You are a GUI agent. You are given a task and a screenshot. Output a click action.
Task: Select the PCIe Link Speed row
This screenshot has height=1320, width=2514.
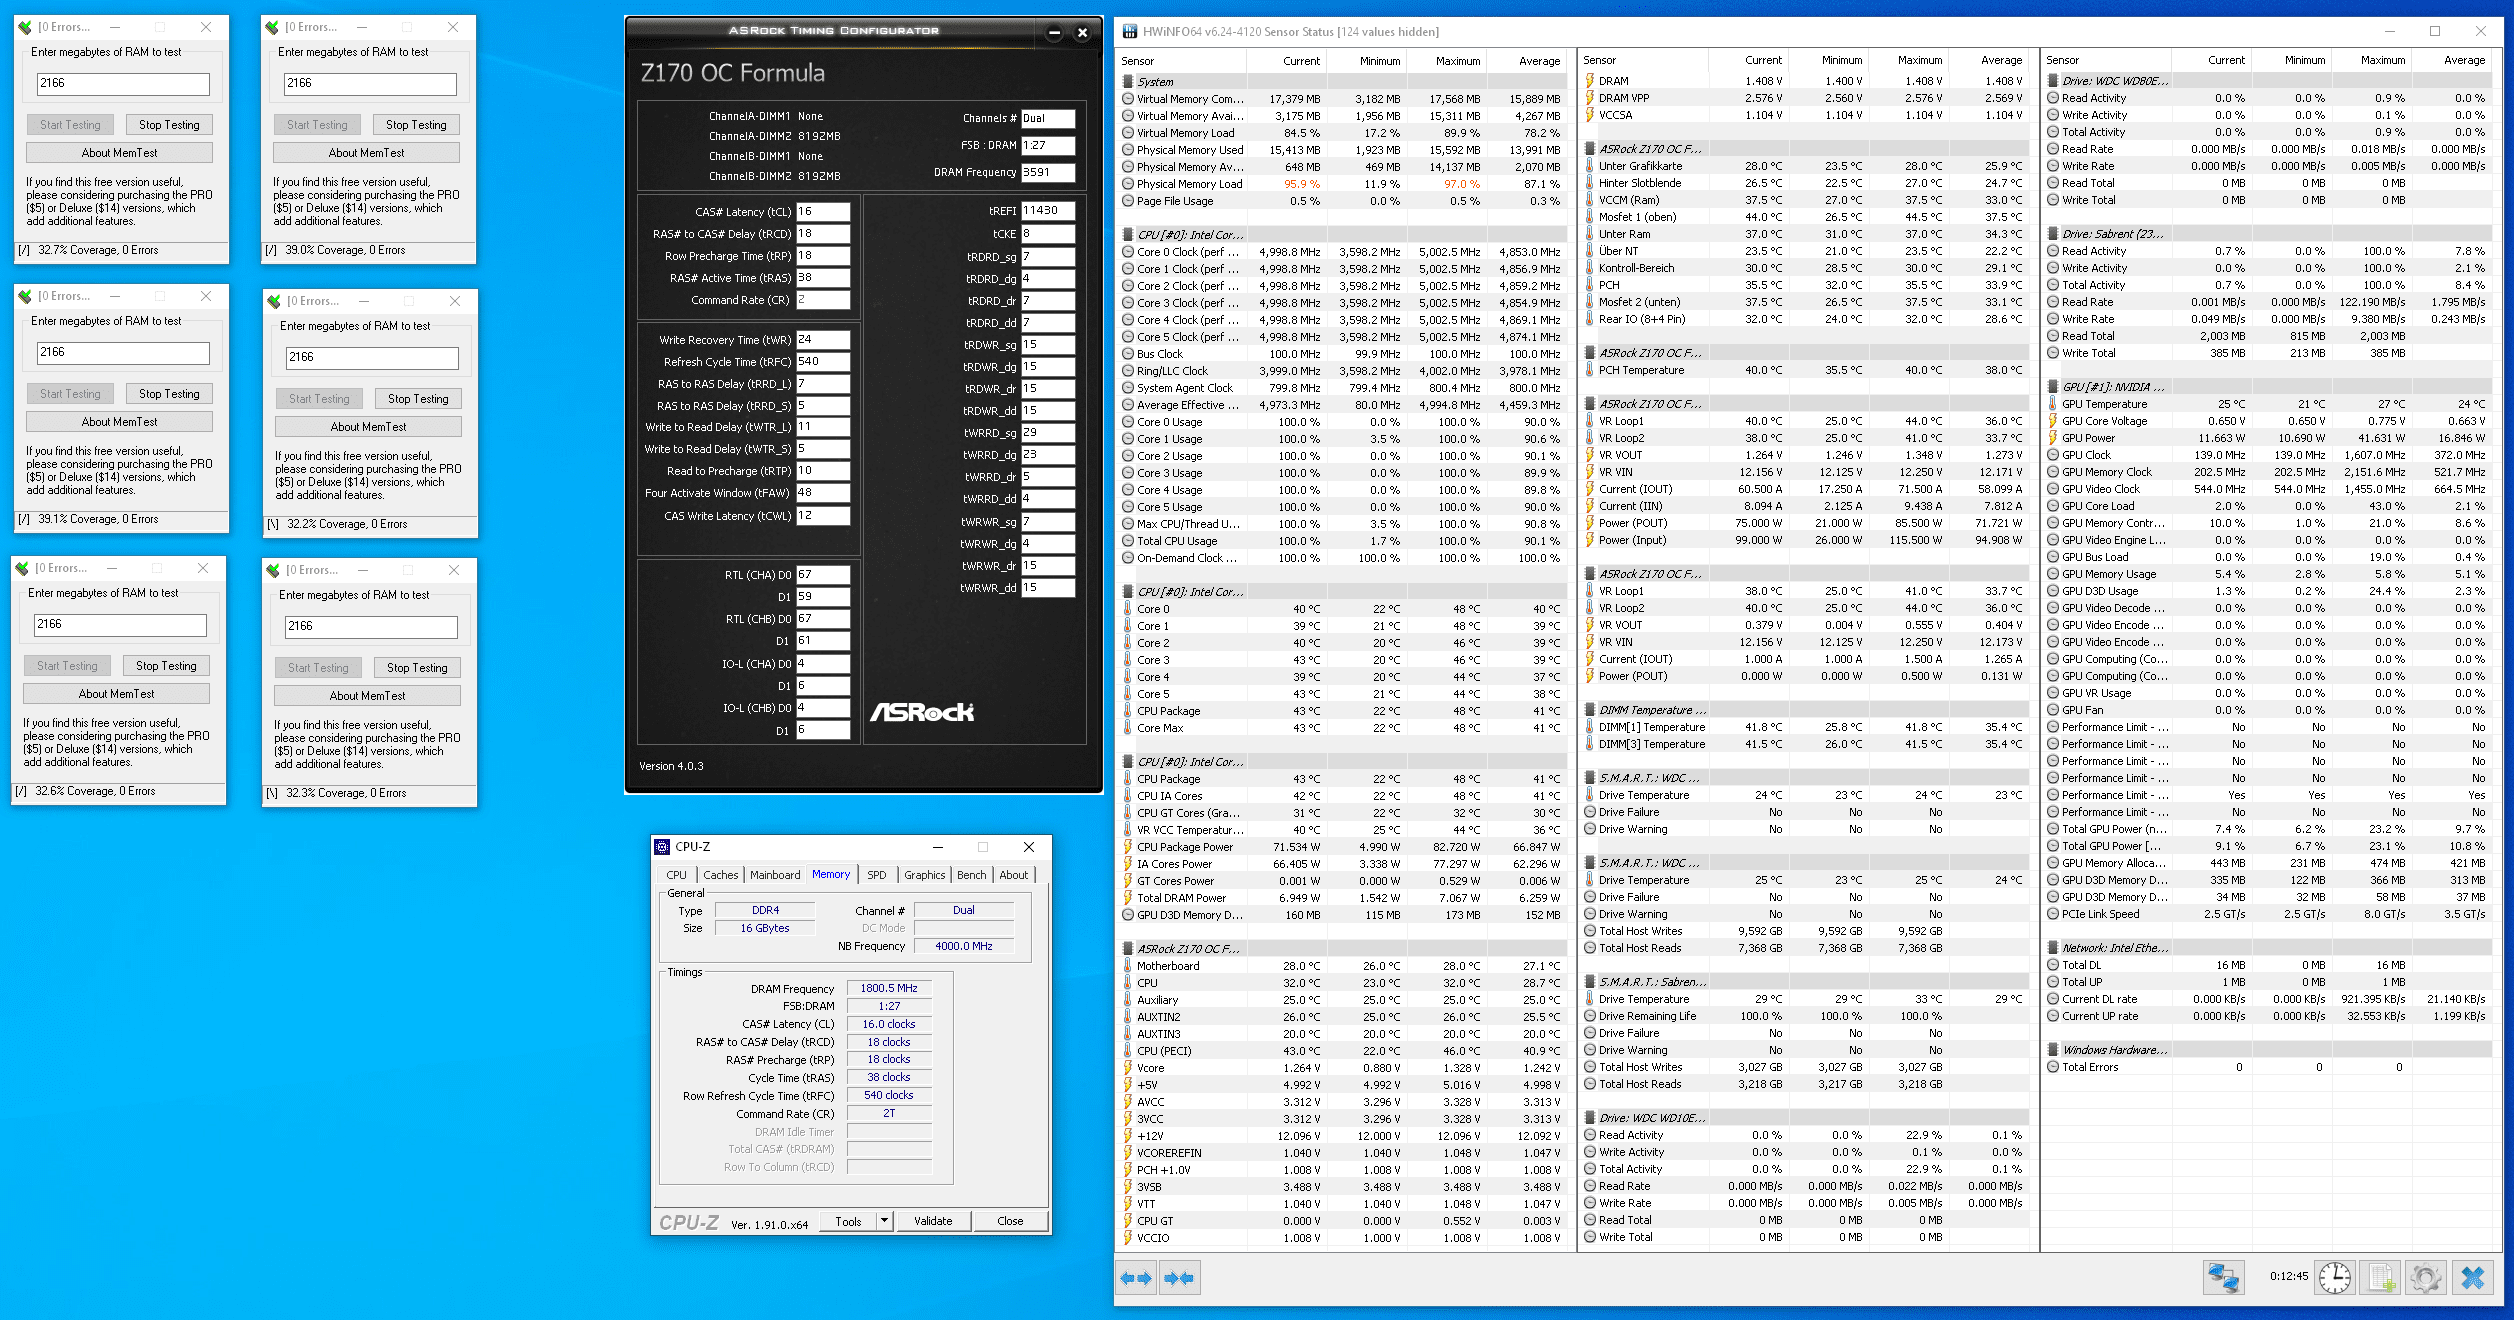[2266, 914]
